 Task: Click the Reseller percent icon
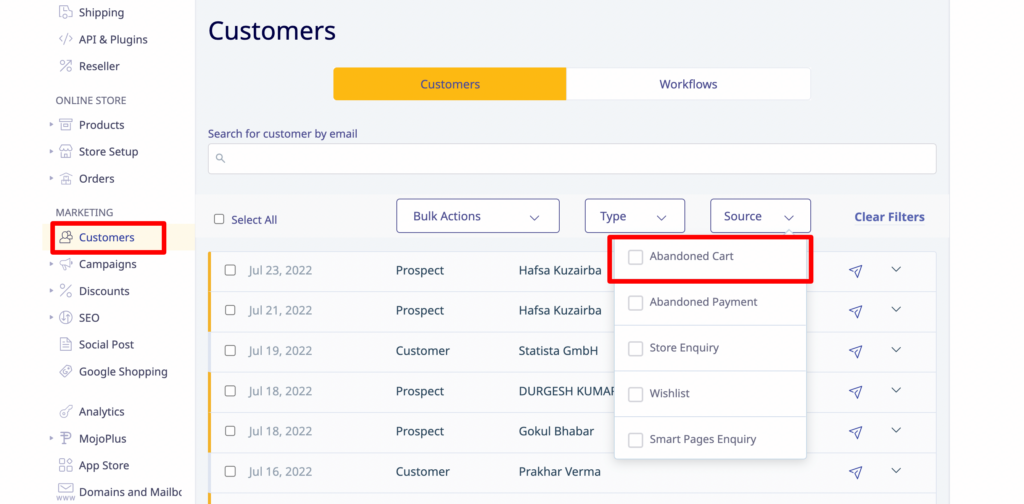pos(65,66)
